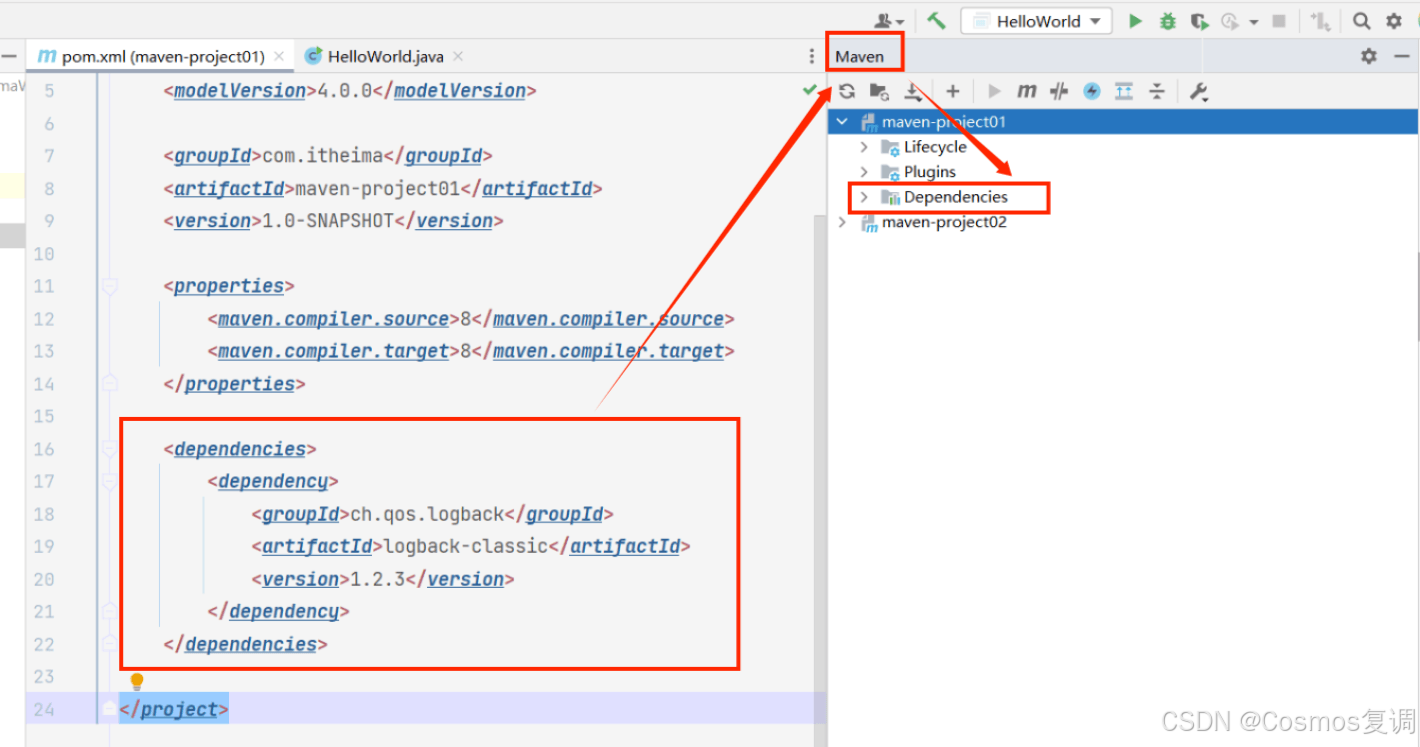Toggle Maven Offline Mode
Viewport: 1420px width, 747px height.
1059,91
